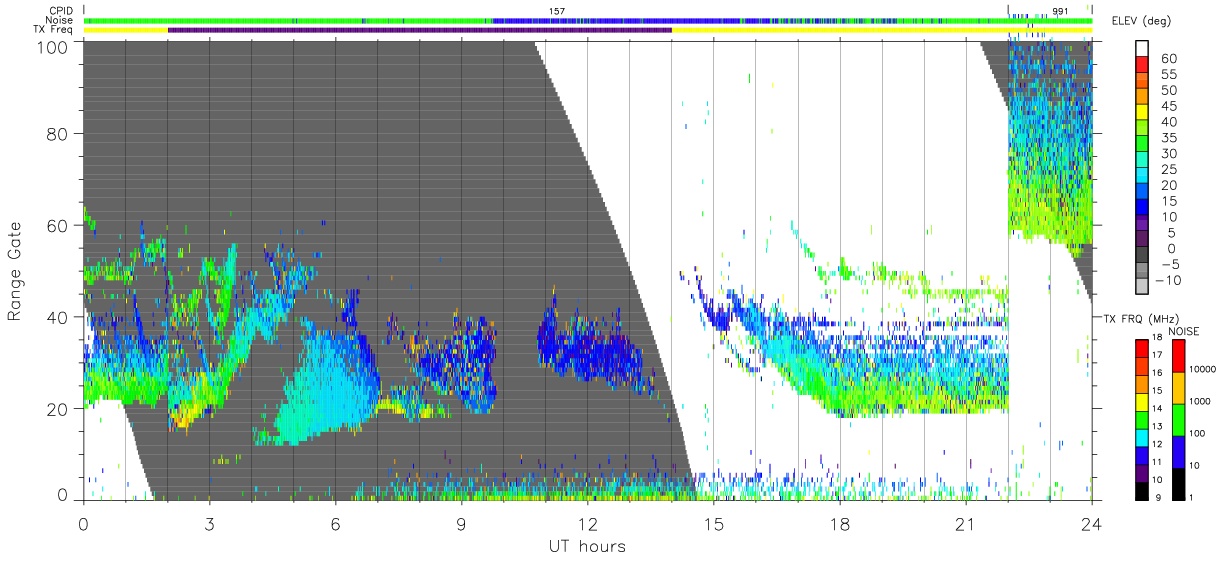Click the purple section of TX Freq bar
The height and width of the screenshot is (567, 1228).
(420, 30)
